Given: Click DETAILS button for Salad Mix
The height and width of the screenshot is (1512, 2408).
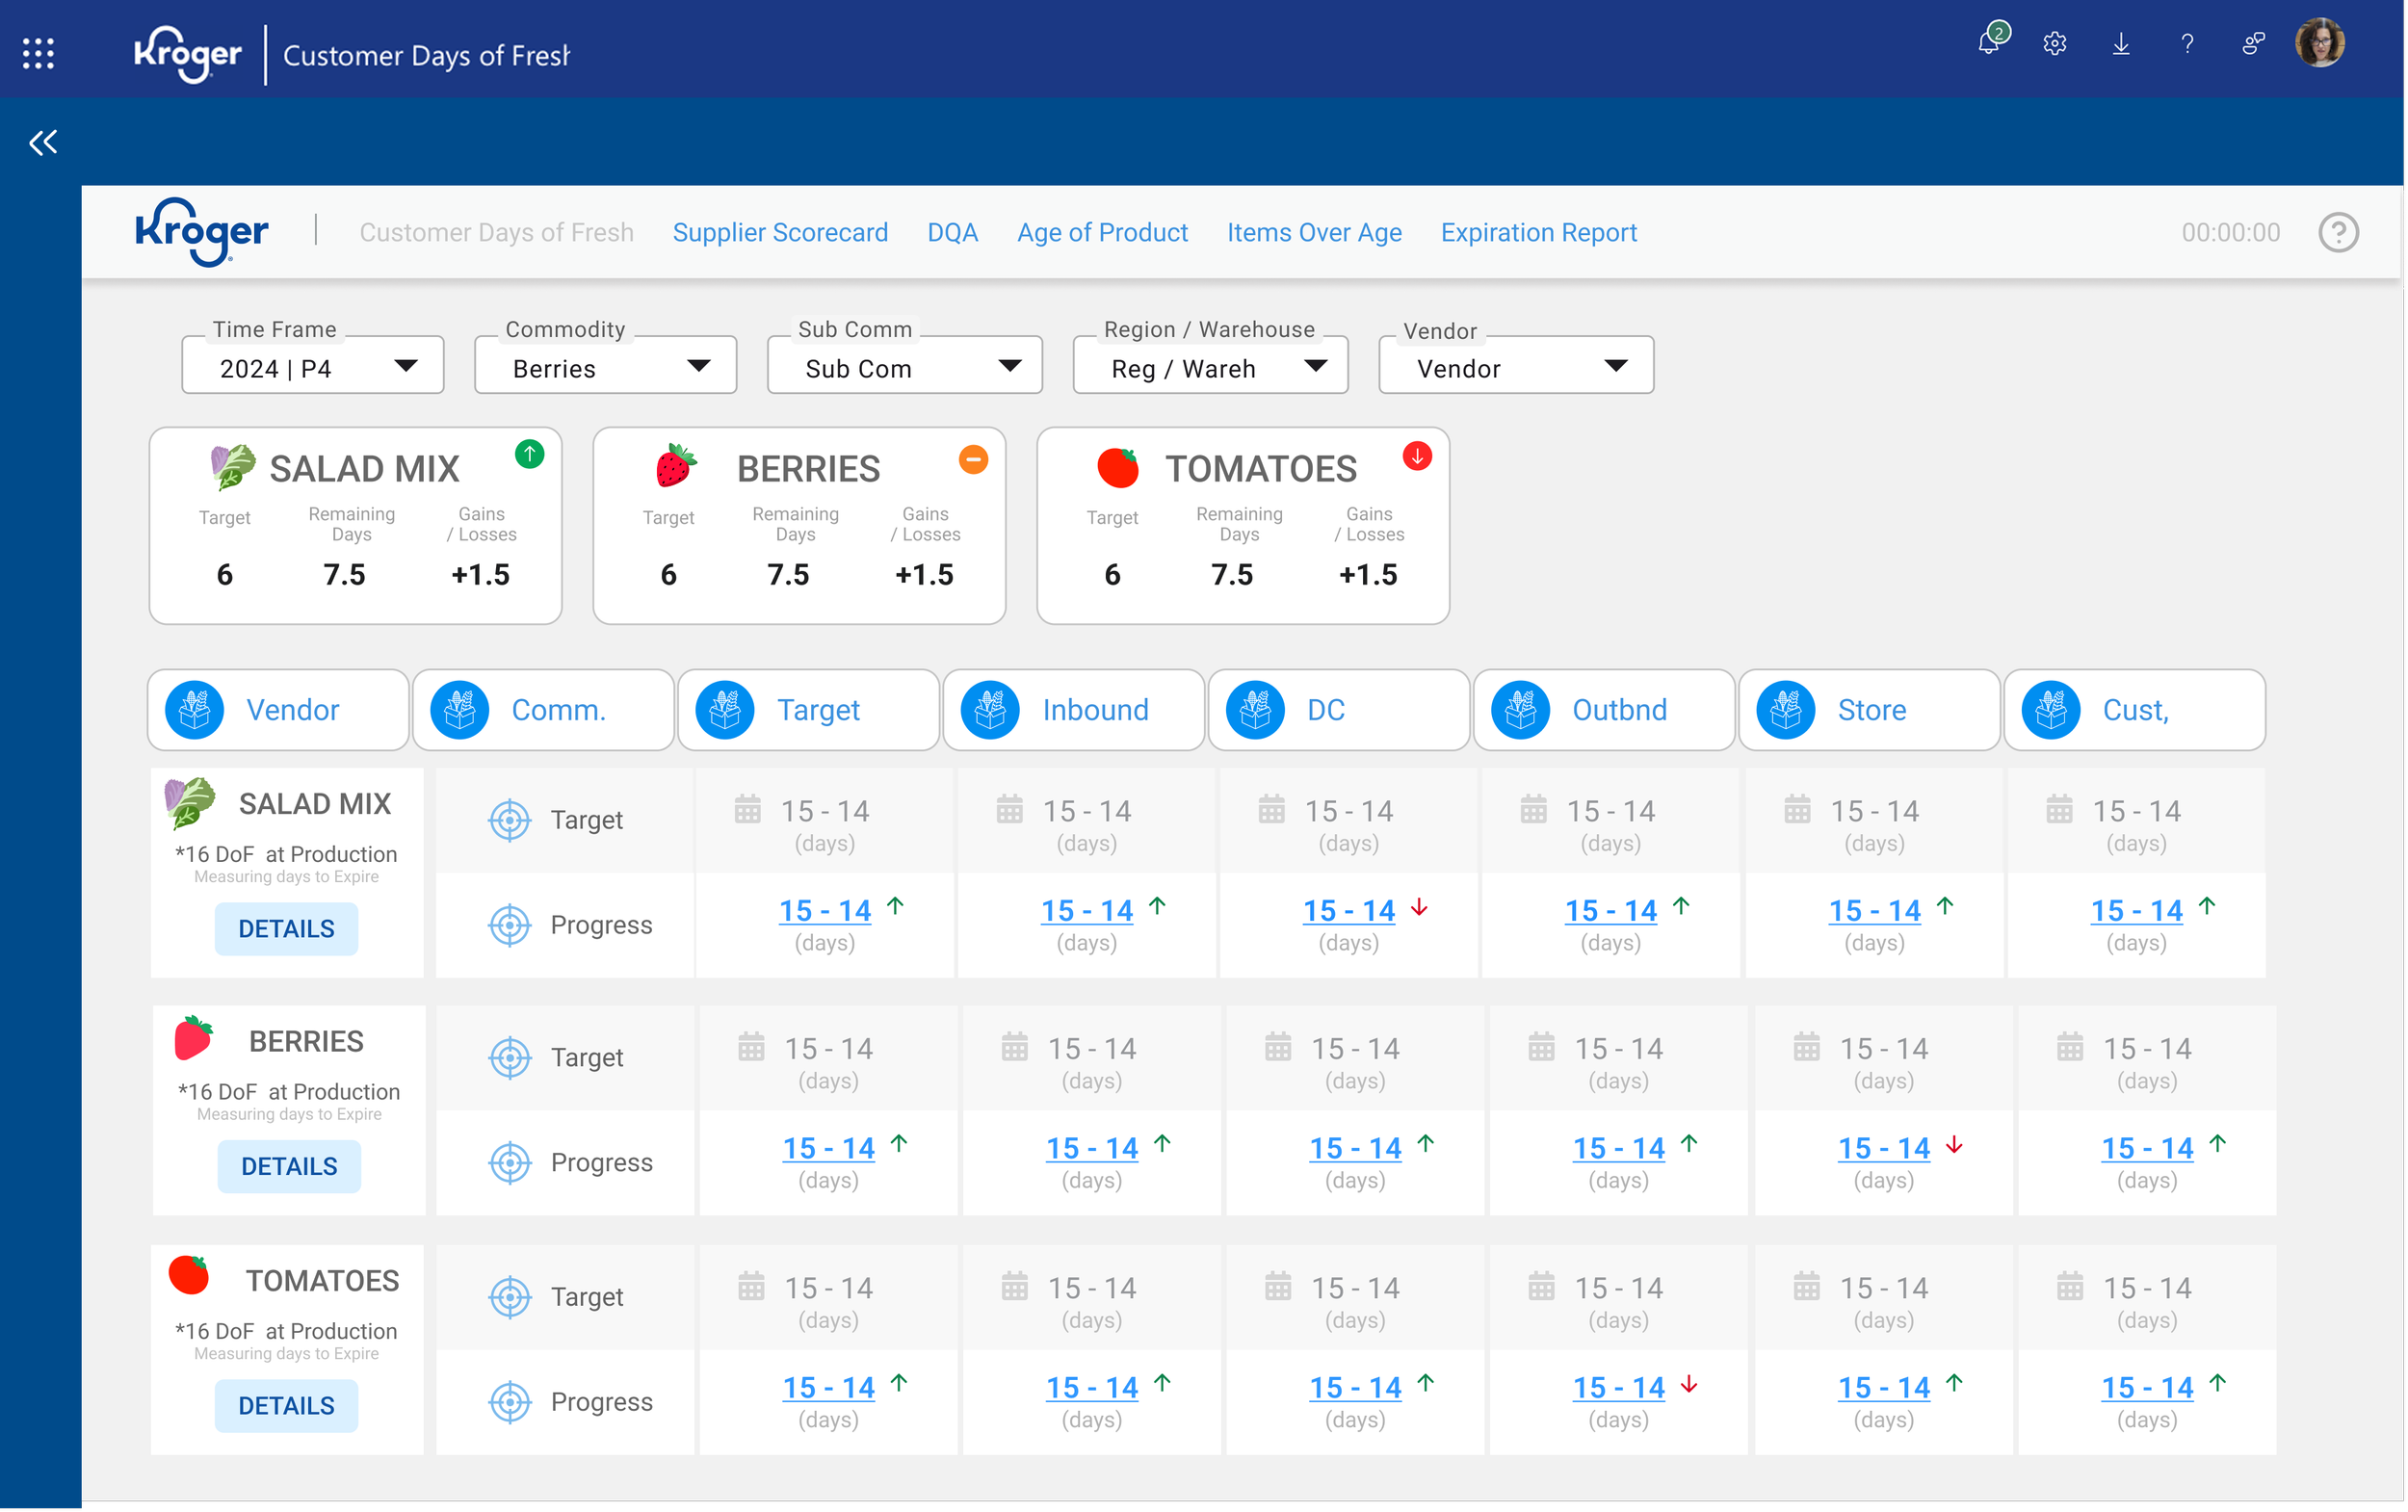Looking at the screenshot, I should click(x=286, y=929).
